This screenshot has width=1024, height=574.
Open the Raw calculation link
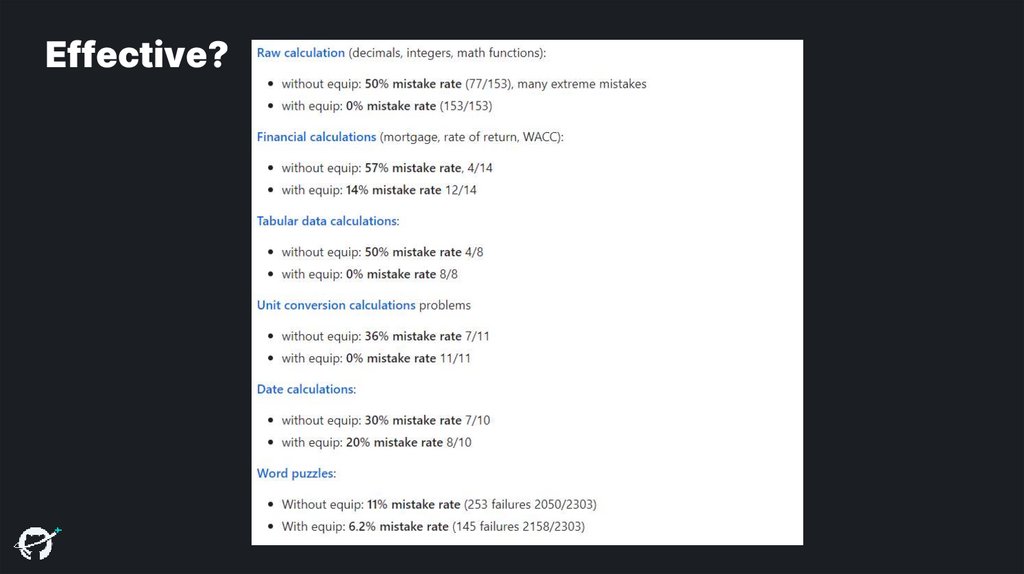click(x=301, y=52)
